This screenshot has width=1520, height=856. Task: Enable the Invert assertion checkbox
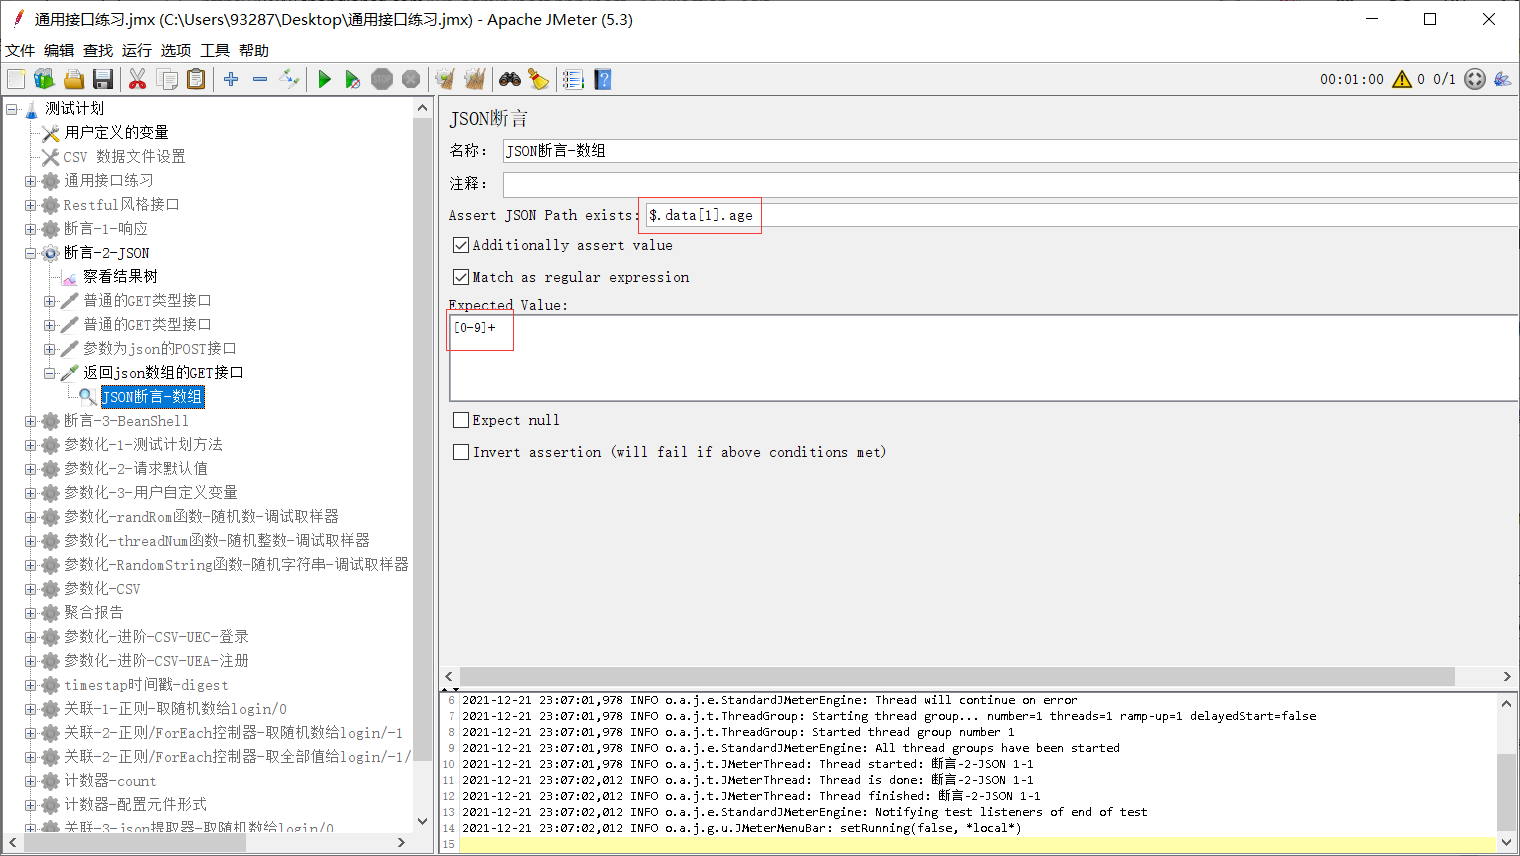(x=461, y=452)
